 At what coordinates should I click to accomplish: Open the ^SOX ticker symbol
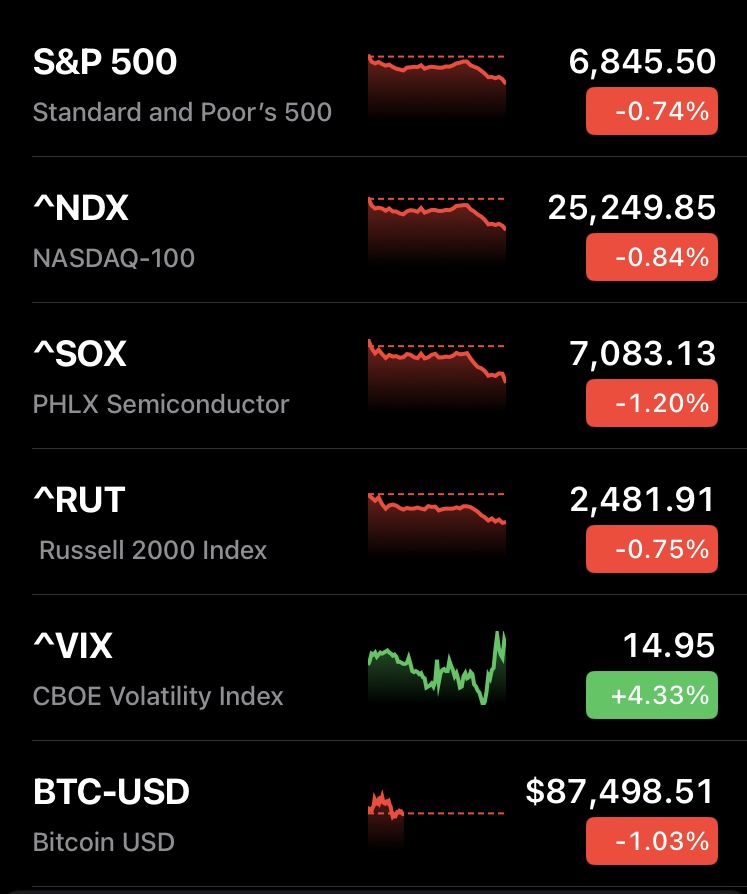tap(80, 355)
